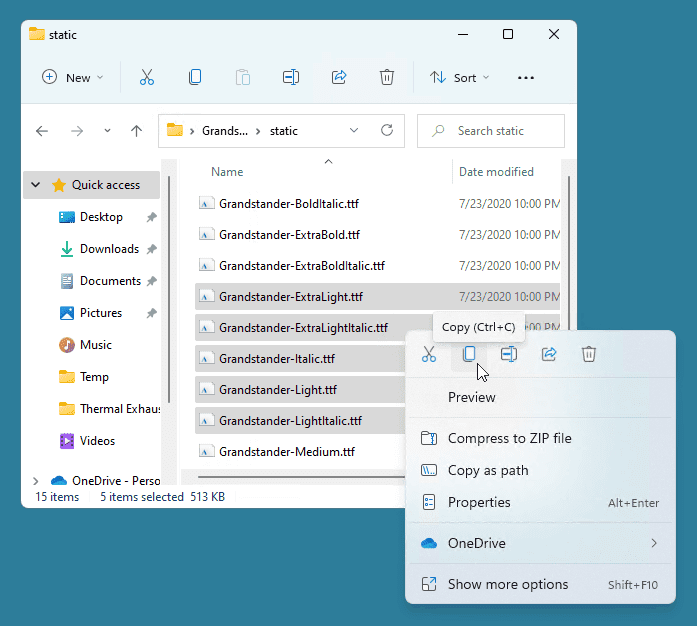
Task: Click the chevron before Grands... in breadcrumb
Action: point(192,131)
